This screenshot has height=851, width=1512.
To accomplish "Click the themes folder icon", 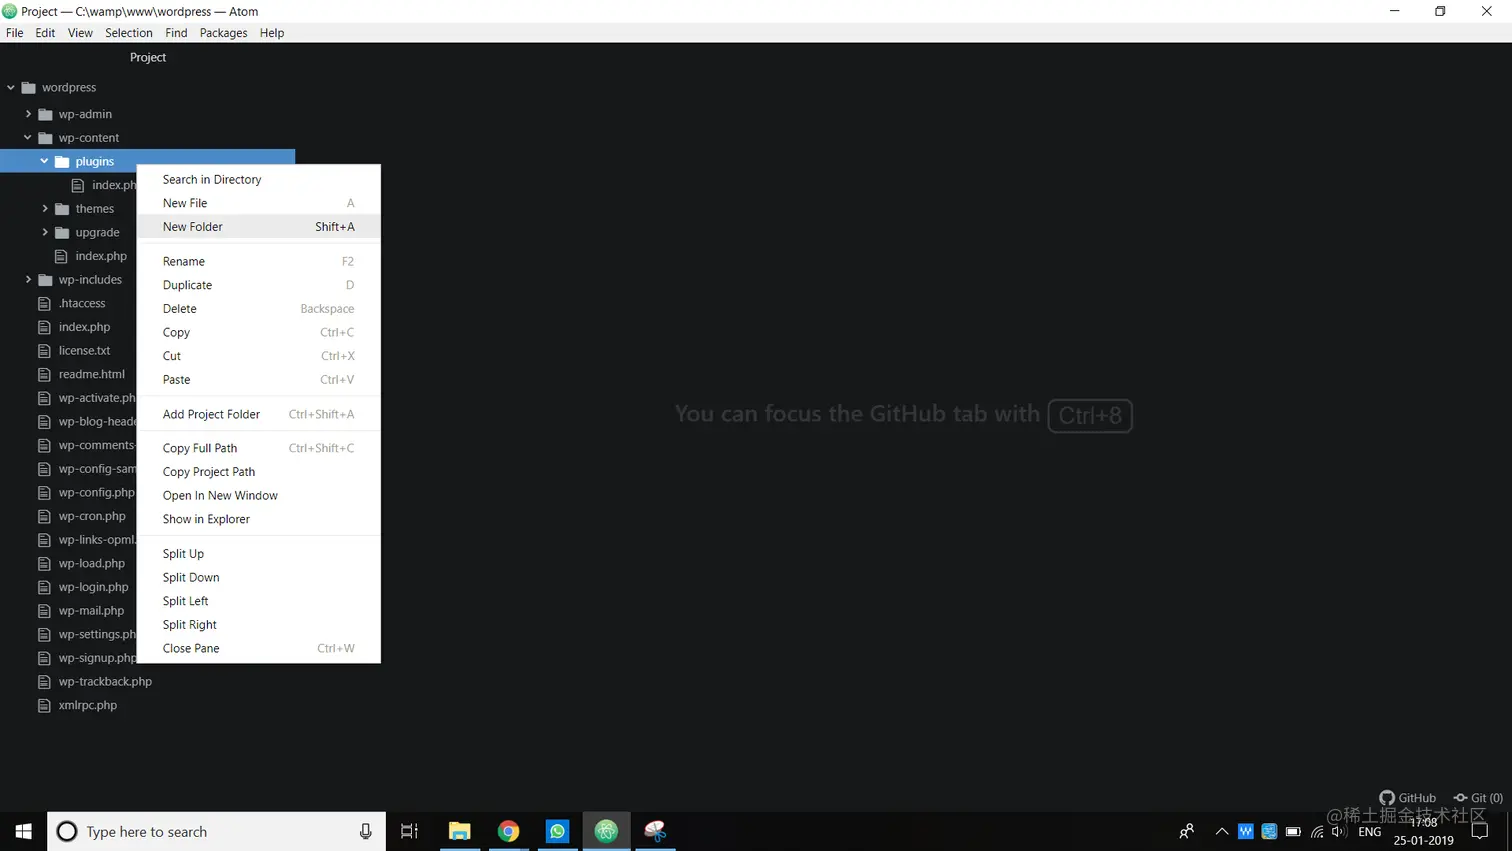I will point(62,209).
